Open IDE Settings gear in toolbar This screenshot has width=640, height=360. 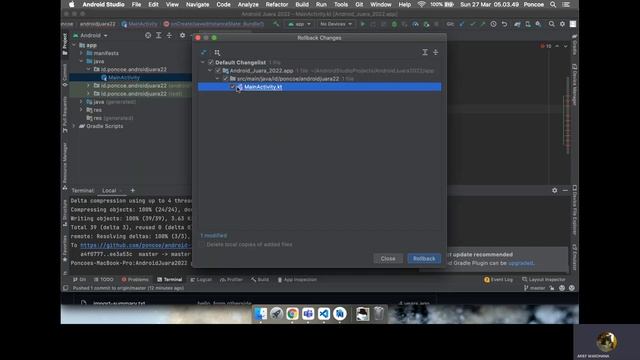click(x=562, y=24)
